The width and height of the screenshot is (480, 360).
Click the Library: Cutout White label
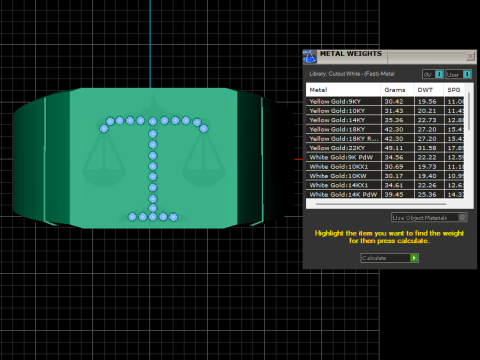coord(352,74)
